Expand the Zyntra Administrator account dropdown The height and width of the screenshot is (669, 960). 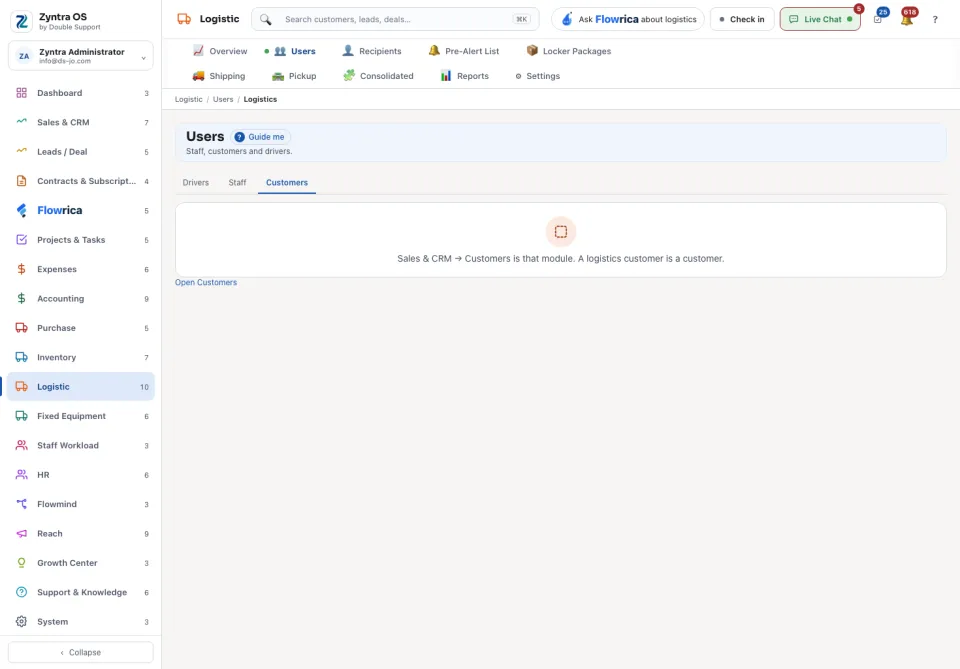[x=81, y=56]
